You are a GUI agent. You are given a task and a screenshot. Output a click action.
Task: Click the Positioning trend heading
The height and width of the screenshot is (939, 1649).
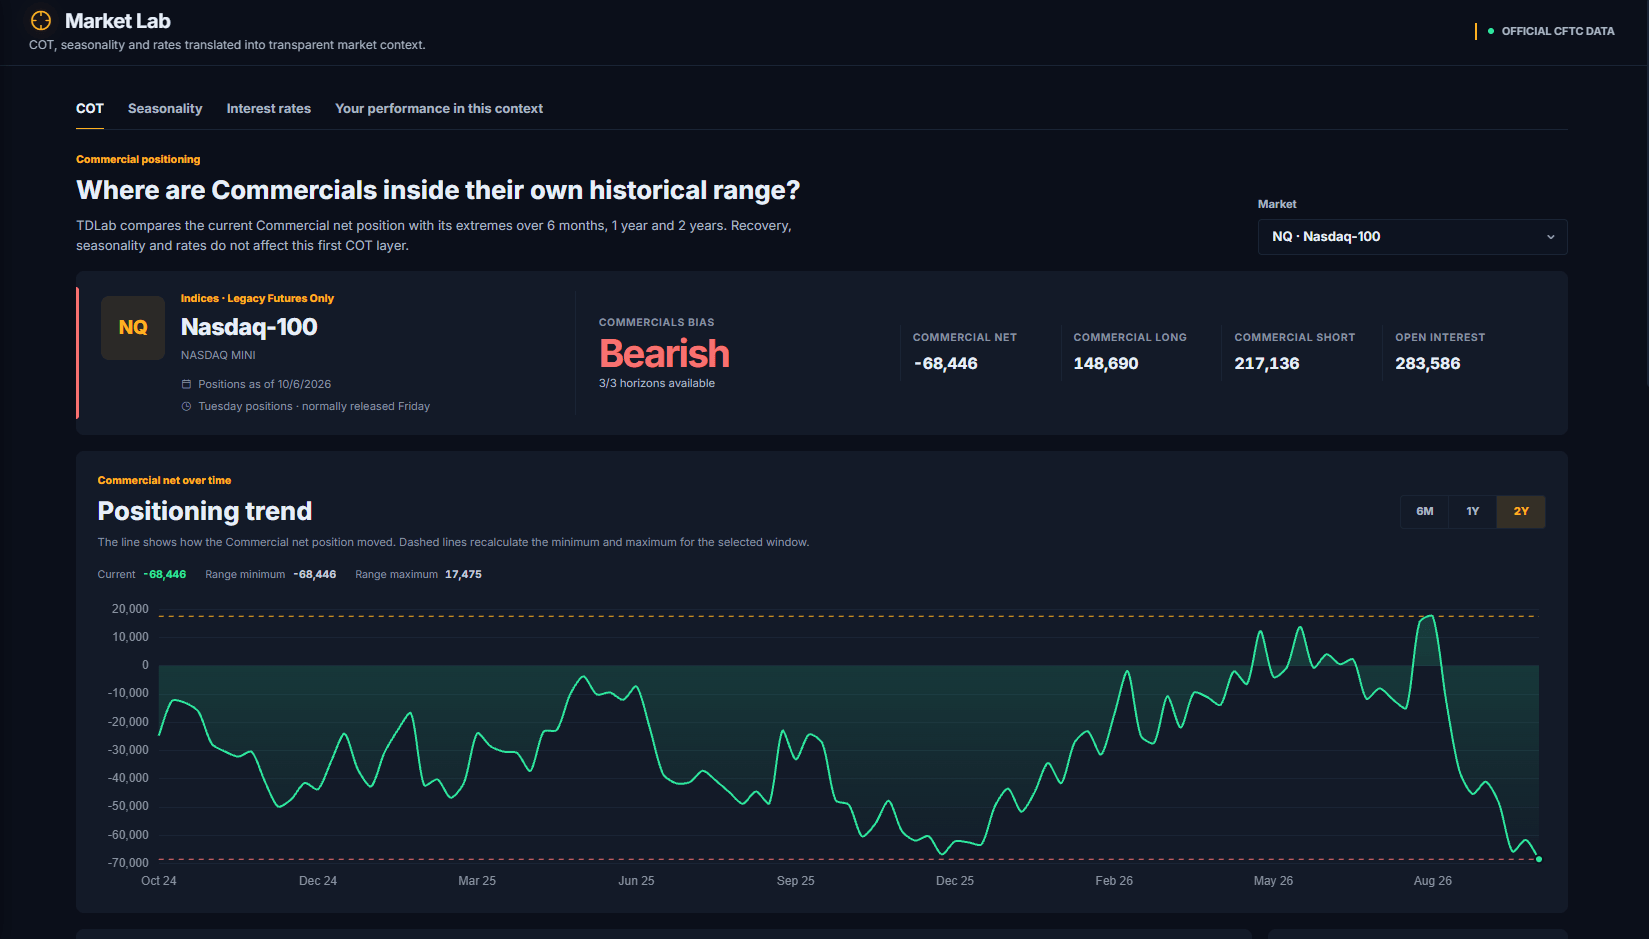pos(205,511)
